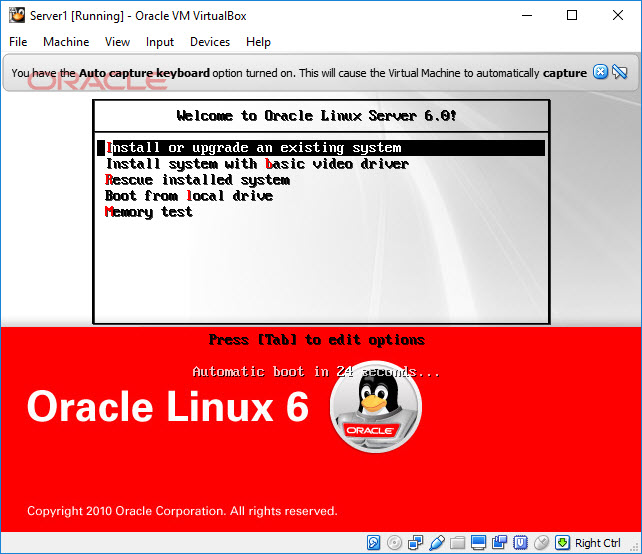
Task: Click the hard disk activity status icon
Action: (373, 543)
